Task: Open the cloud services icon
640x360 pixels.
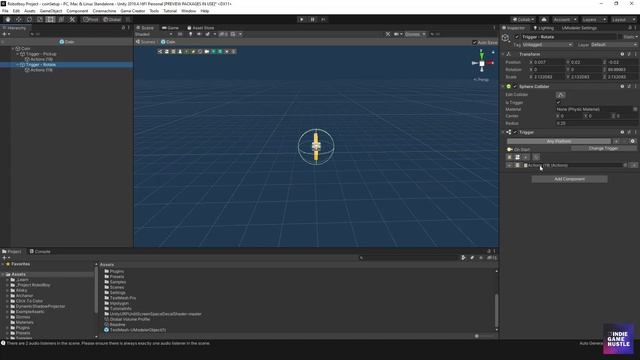Action: (544, 20)
